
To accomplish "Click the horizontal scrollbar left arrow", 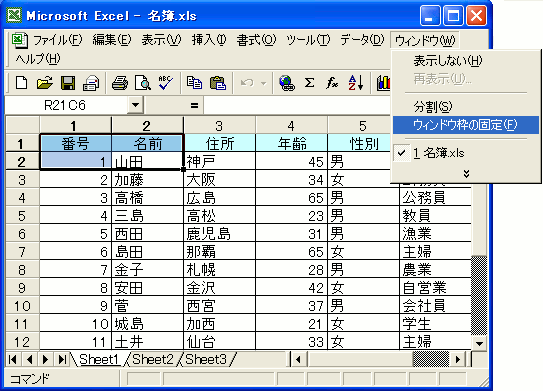I will pyautogui.click(x=299, y=359).
